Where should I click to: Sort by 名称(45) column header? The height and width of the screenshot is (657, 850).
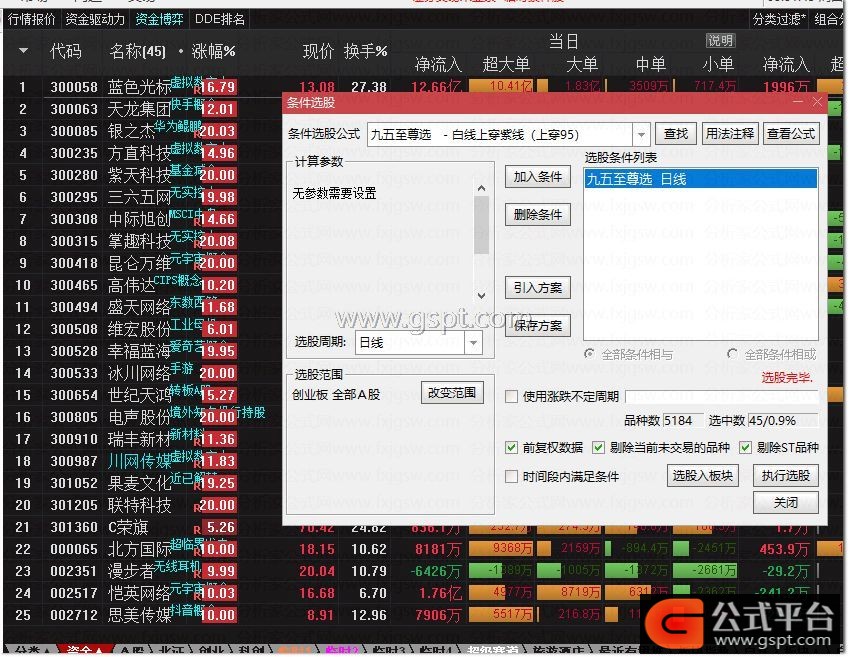[x=137, y=51]
